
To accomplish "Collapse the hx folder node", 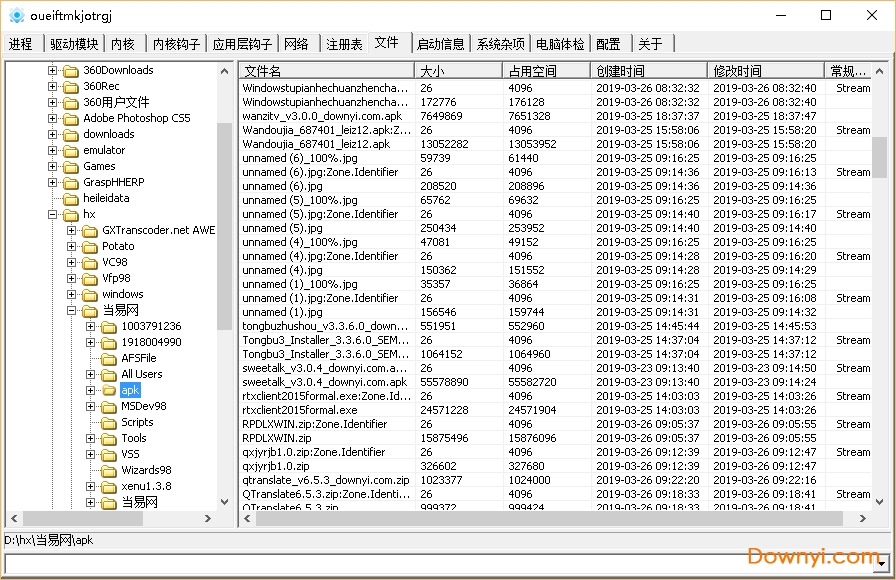I will pyautogui.click(x=53, y=214).
